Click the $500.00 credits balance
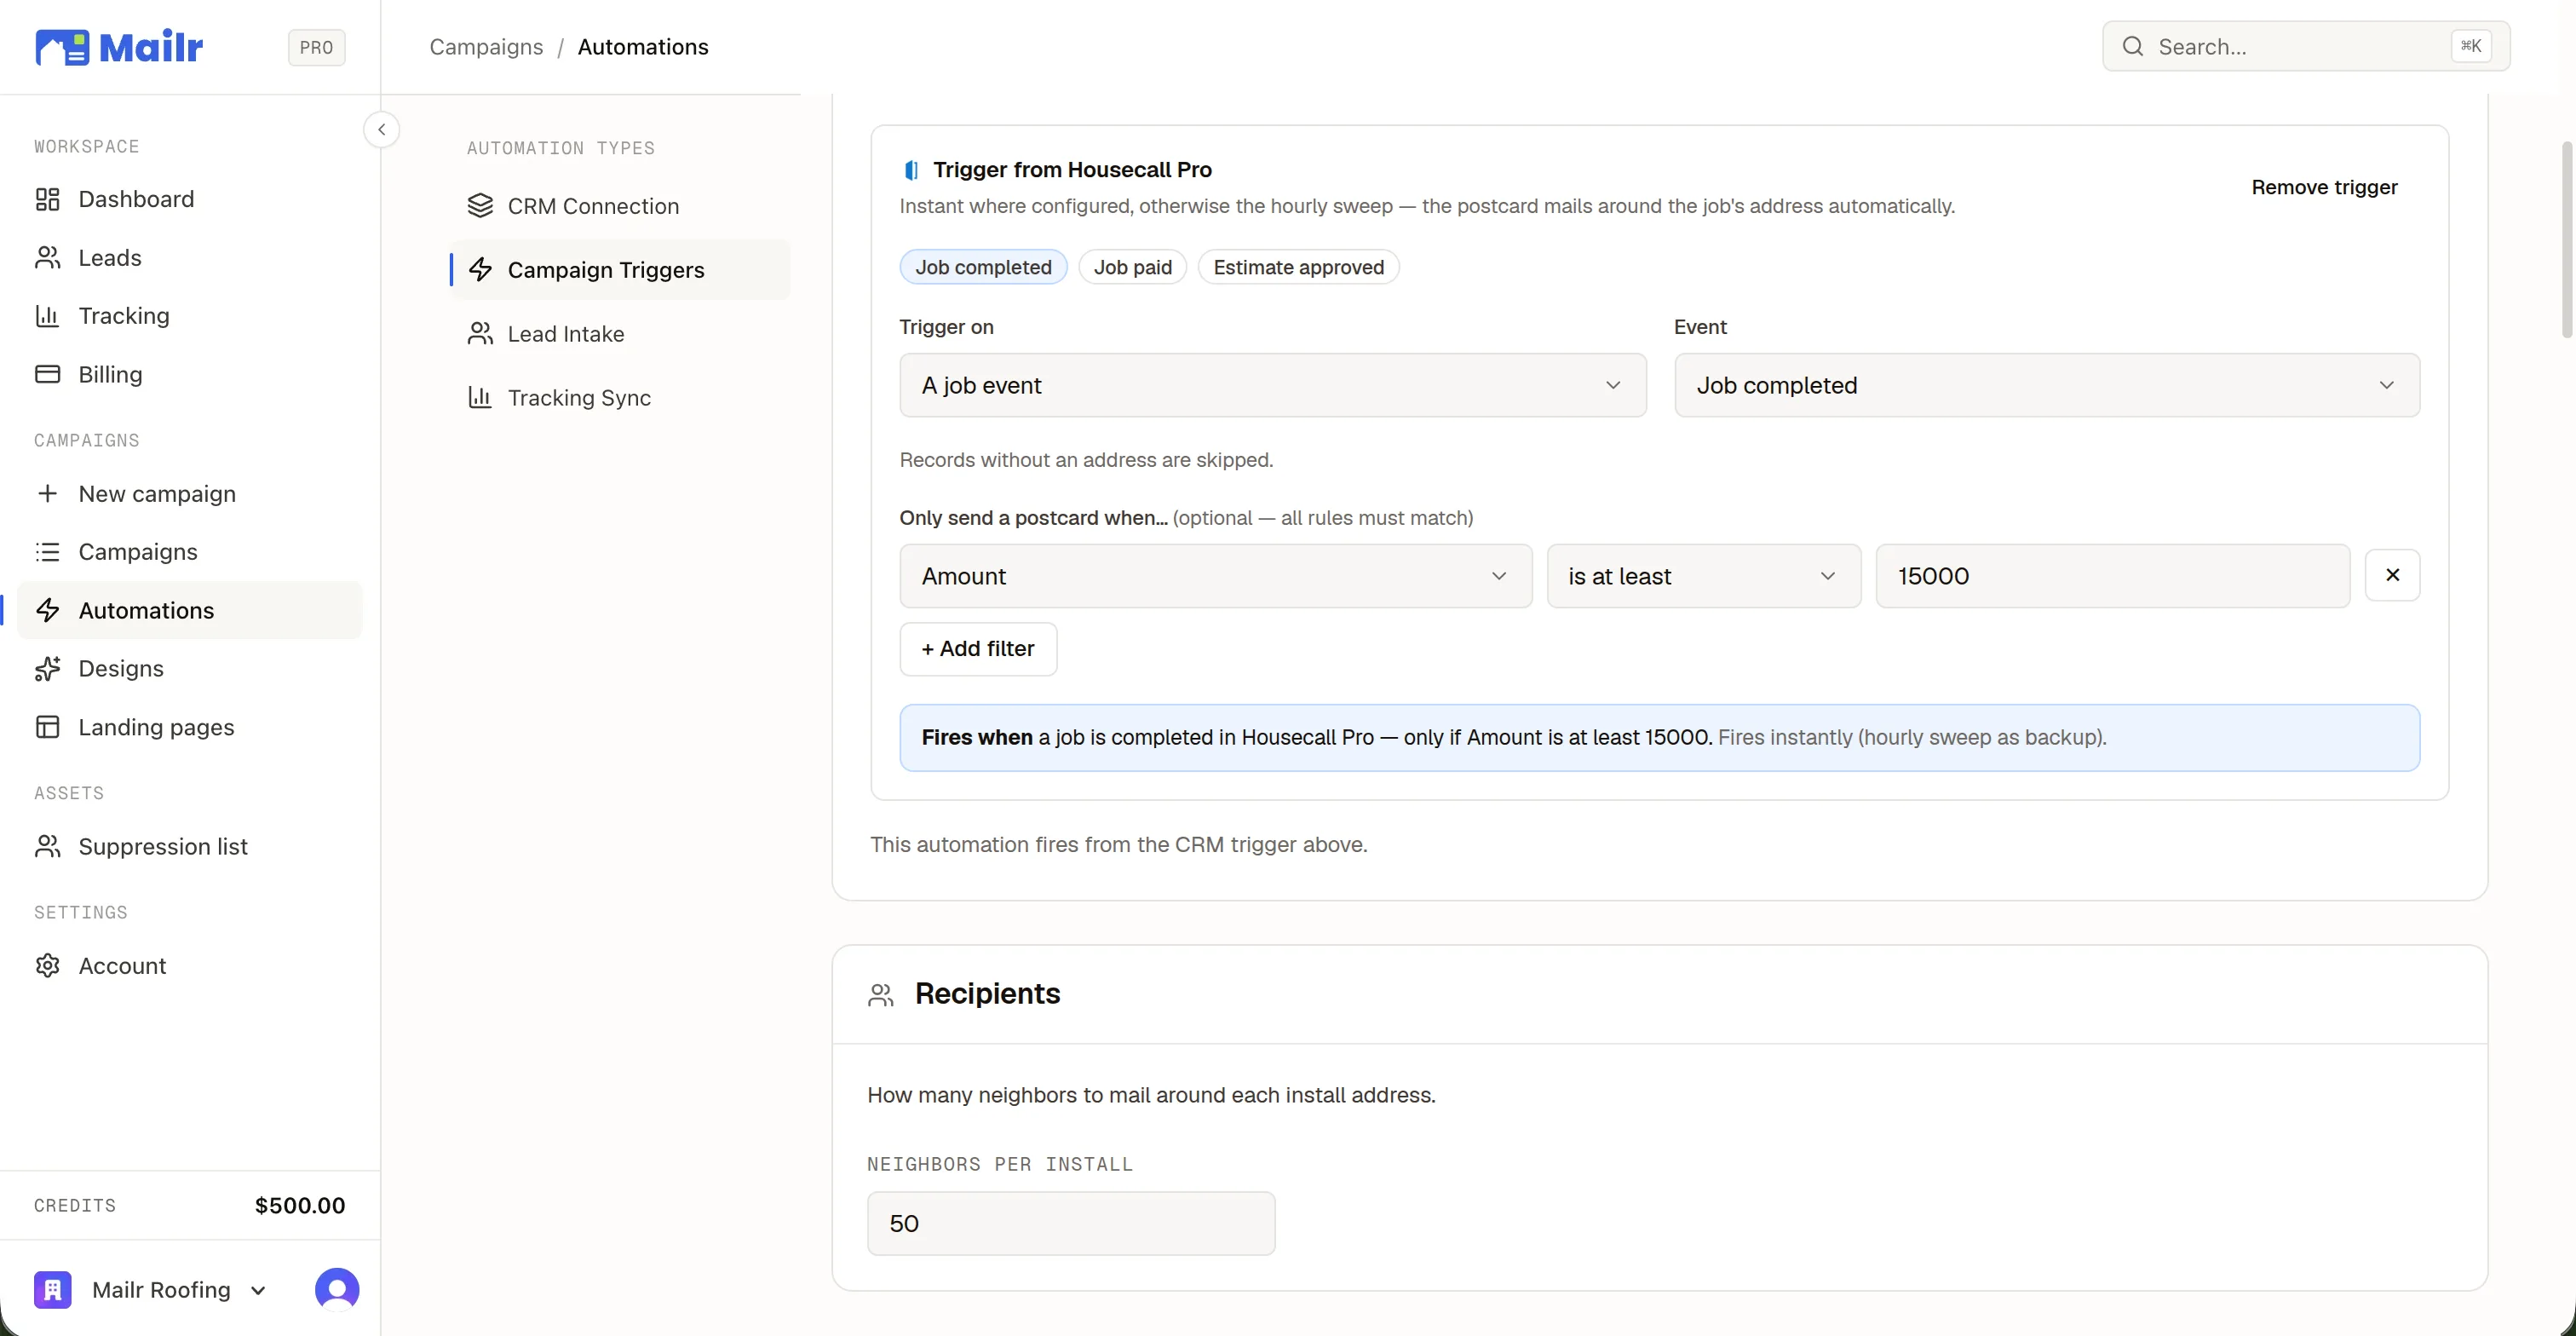Image resolution: width=2576 pixels, height=1336 pixels. (x=300, y=1206)
